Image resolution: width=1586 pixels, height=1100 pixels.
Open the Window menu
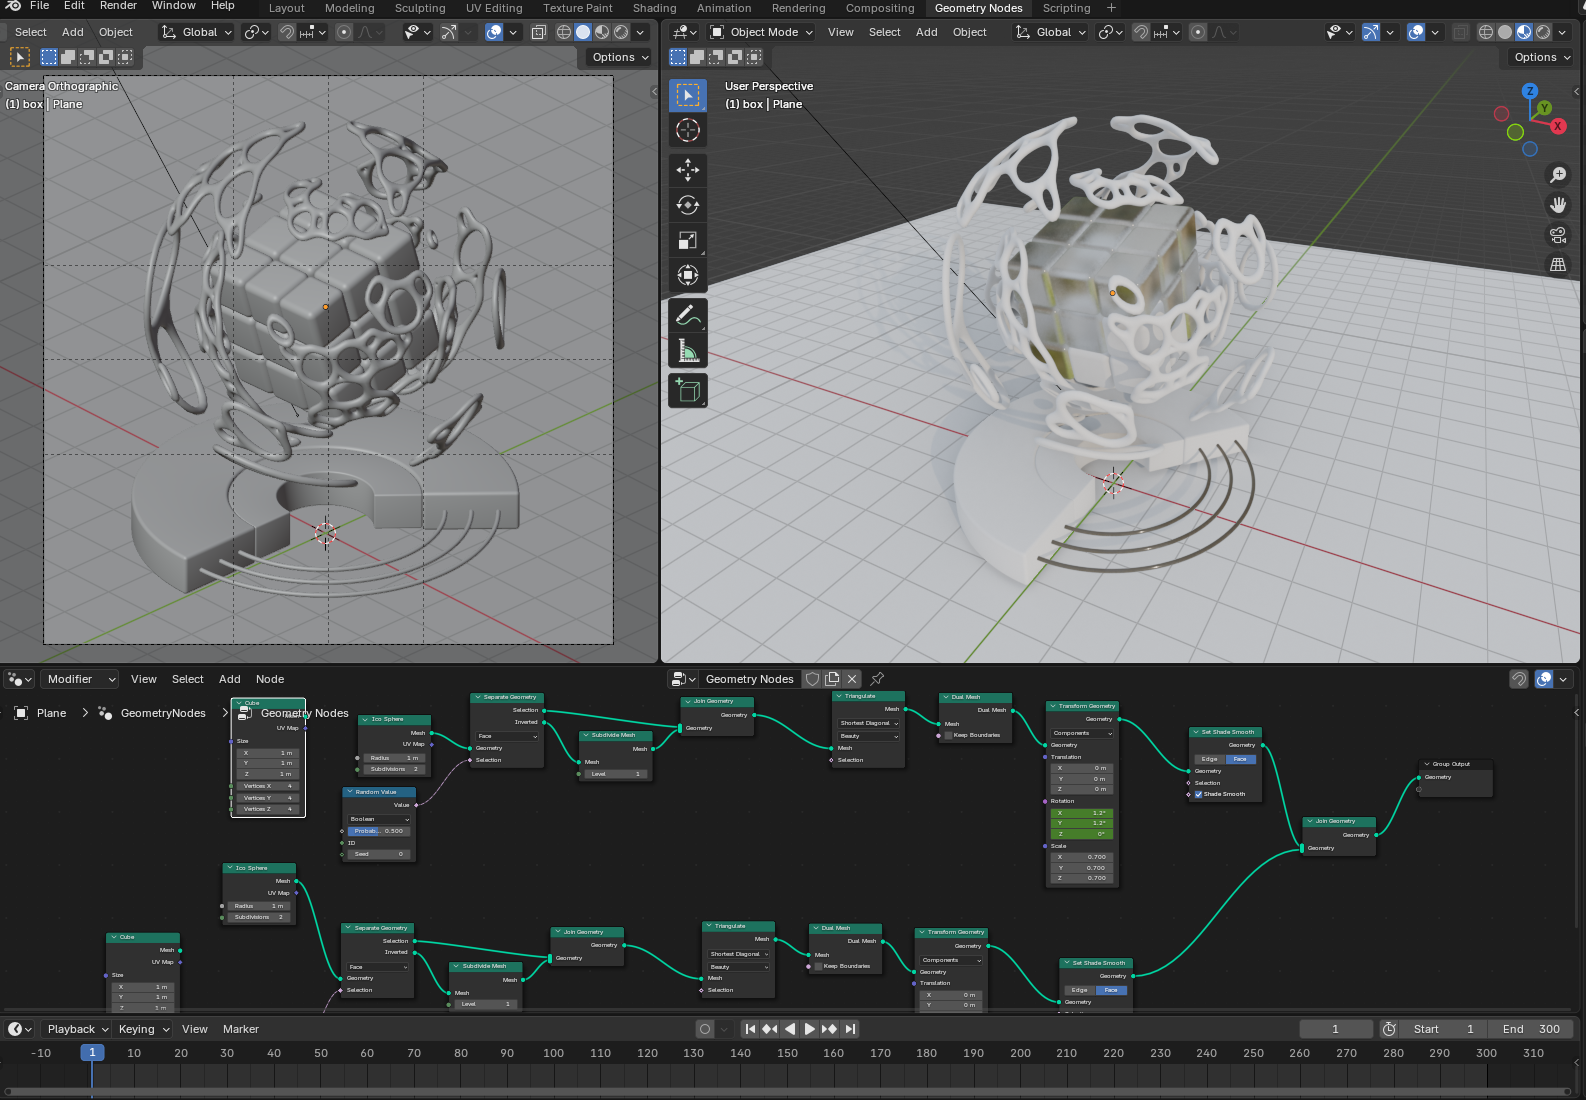click(174, 6)
